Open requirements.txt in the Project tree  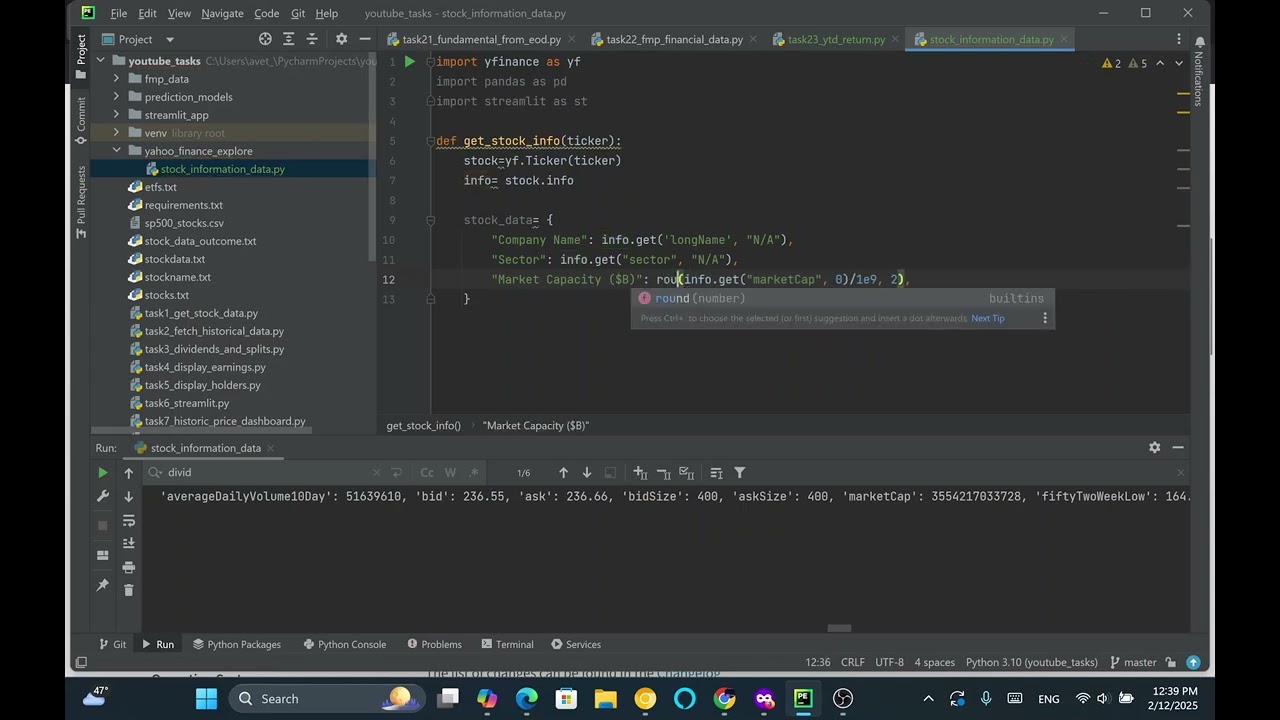point(184,205)
